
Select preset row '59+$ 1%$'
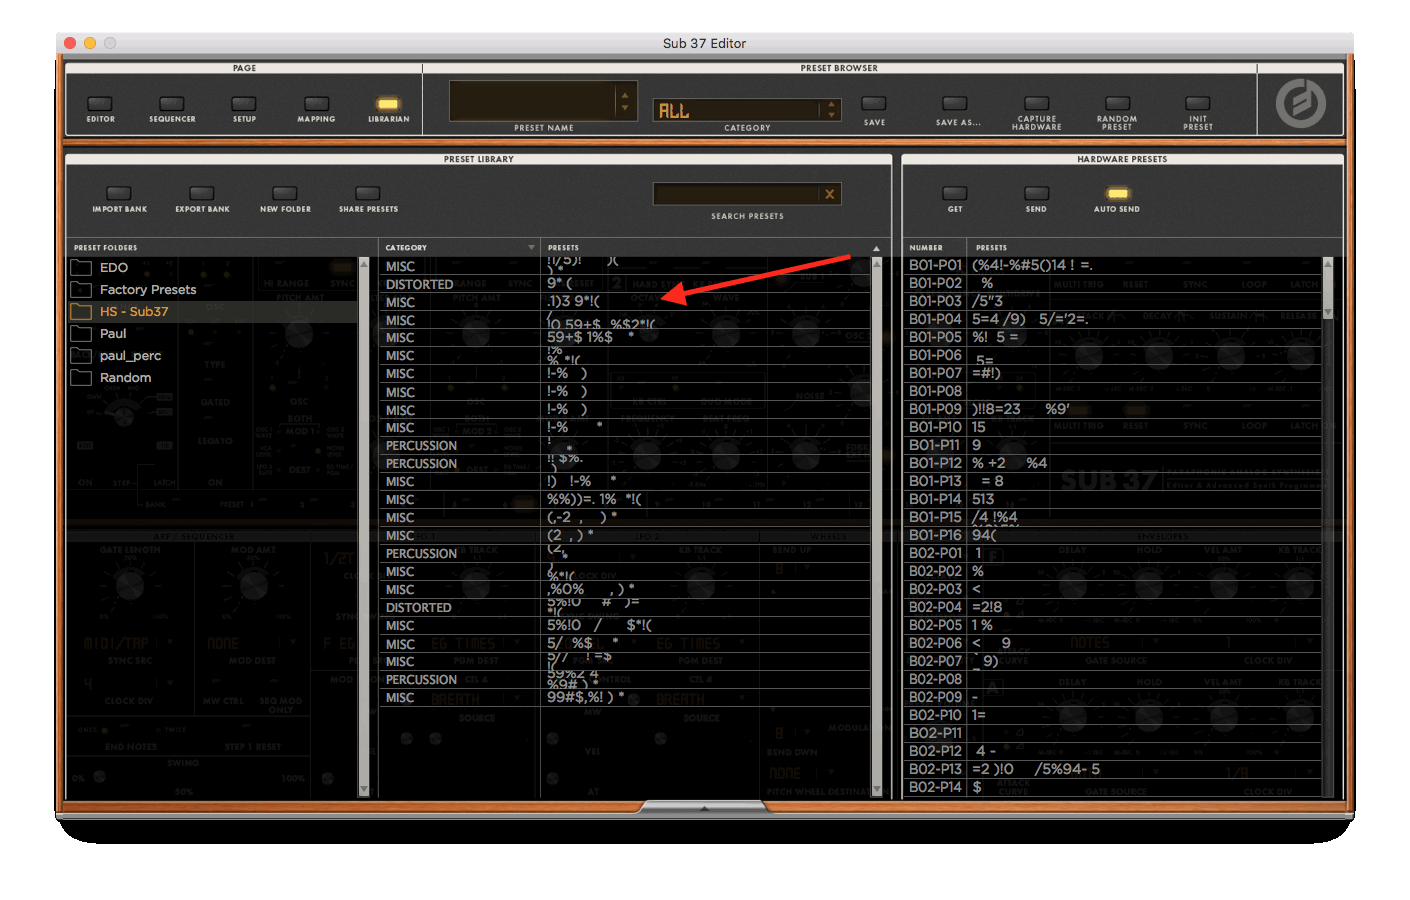pyautogui.click(x=625, y=338)
